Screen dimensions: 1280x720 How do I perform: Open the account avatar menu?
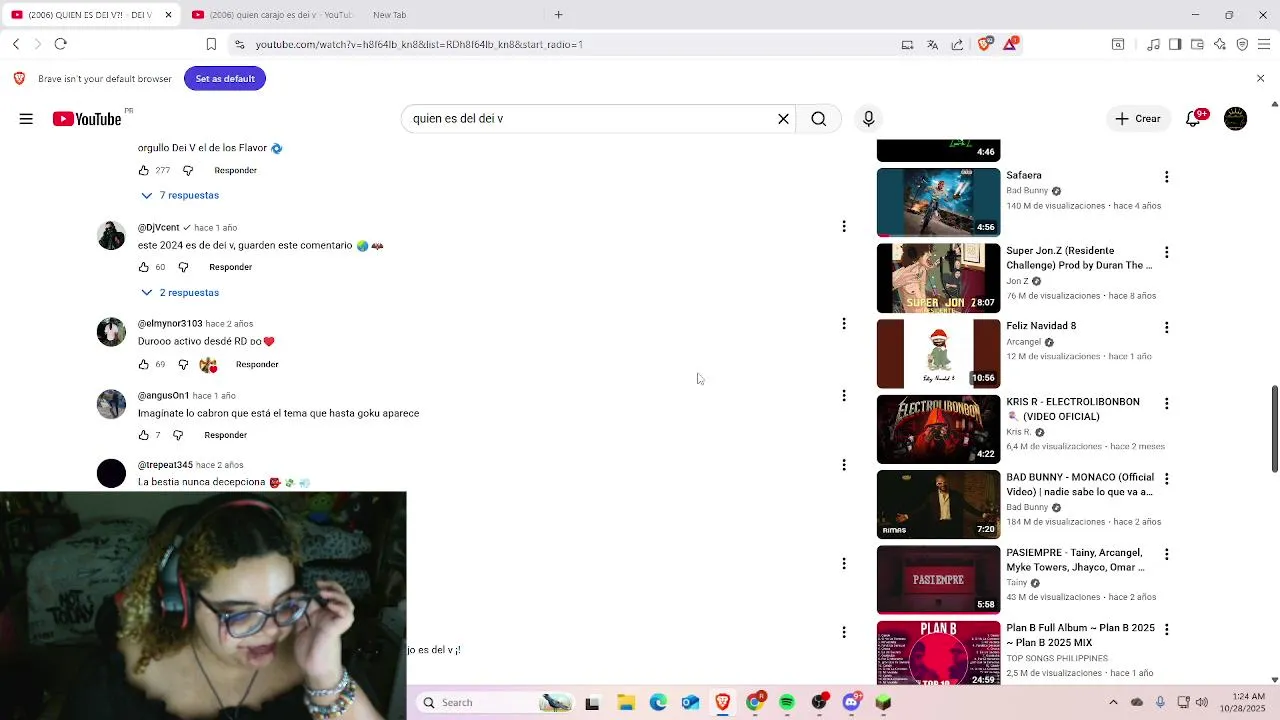coord(1236,119)
